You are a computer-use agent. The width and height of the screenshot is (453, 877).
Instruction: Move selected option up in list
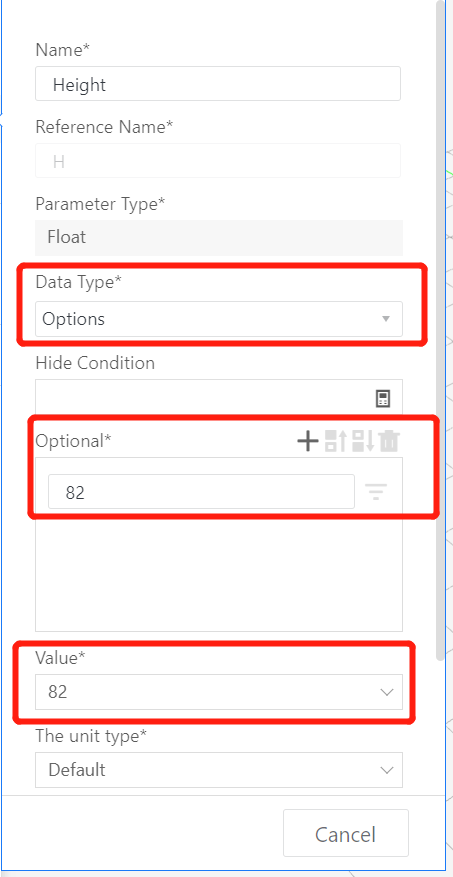tap(336, 441)
